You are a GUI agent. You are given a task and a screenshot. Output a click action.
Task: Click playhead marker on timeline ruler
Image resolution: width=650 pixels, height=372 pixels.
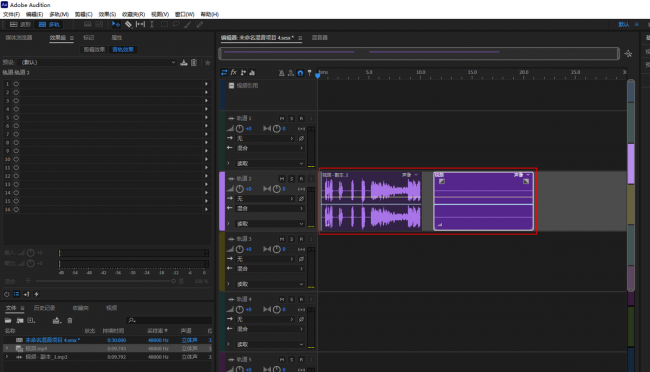tap(318, 75)
